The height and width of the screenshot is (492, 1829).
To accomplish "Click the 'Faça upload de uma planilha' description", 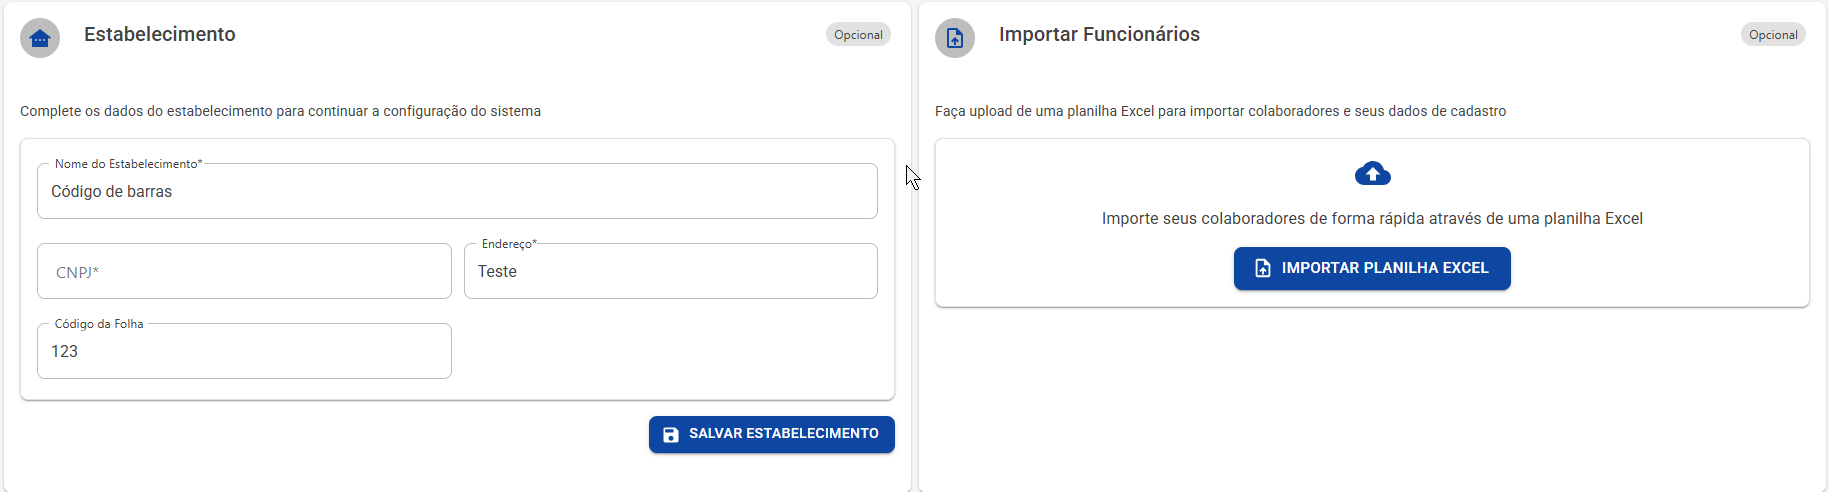I will pos(1220,111).
